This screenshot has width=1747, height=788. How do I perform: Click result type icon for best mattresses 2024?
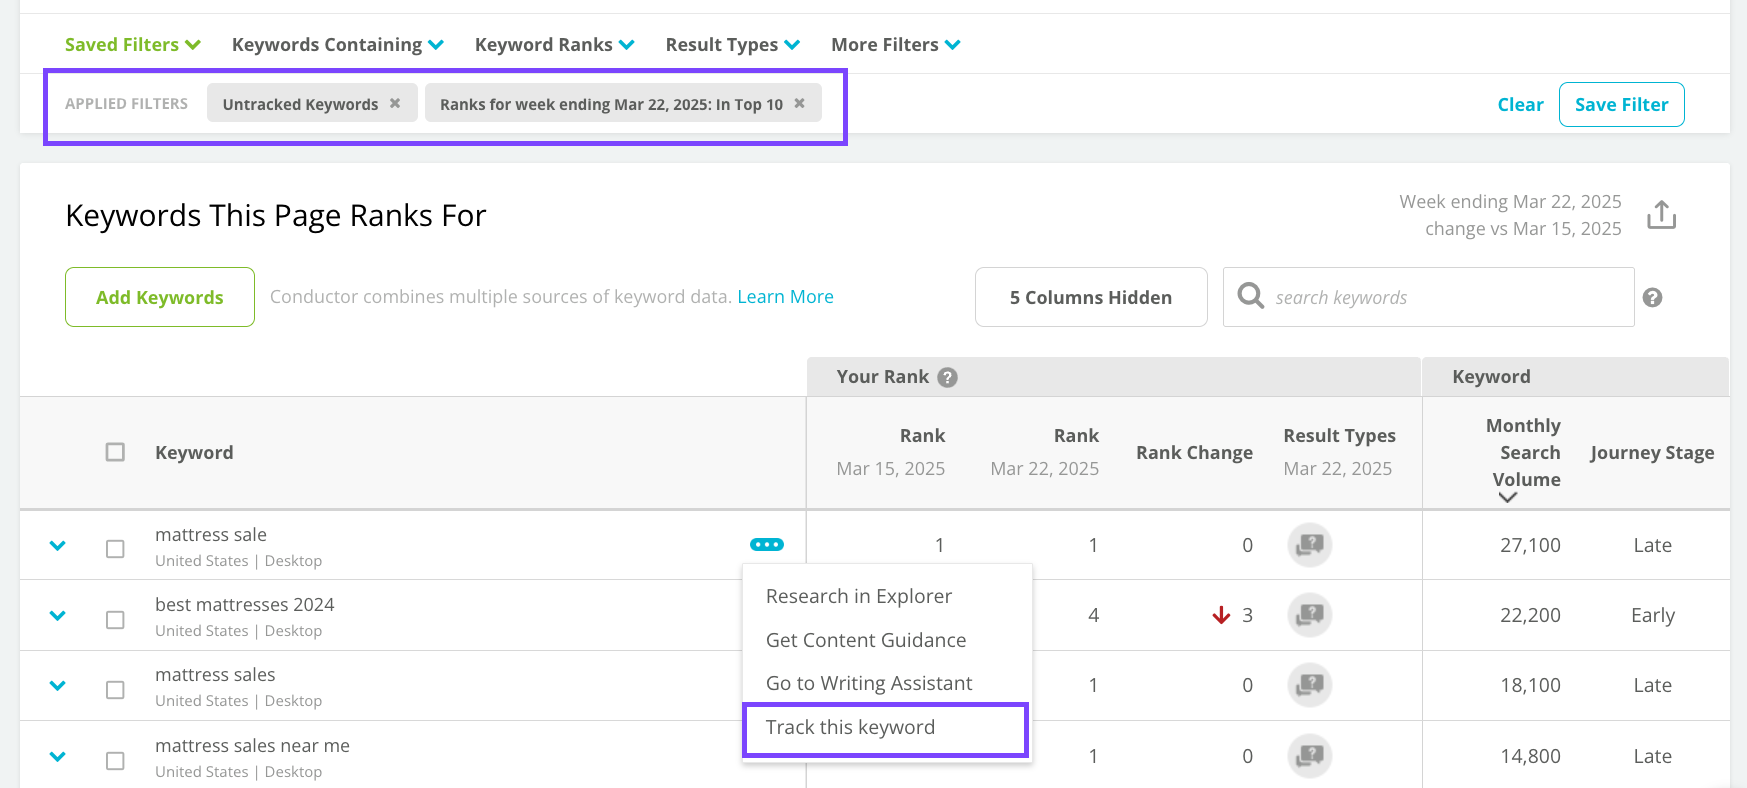click(x=1309, y=615)
